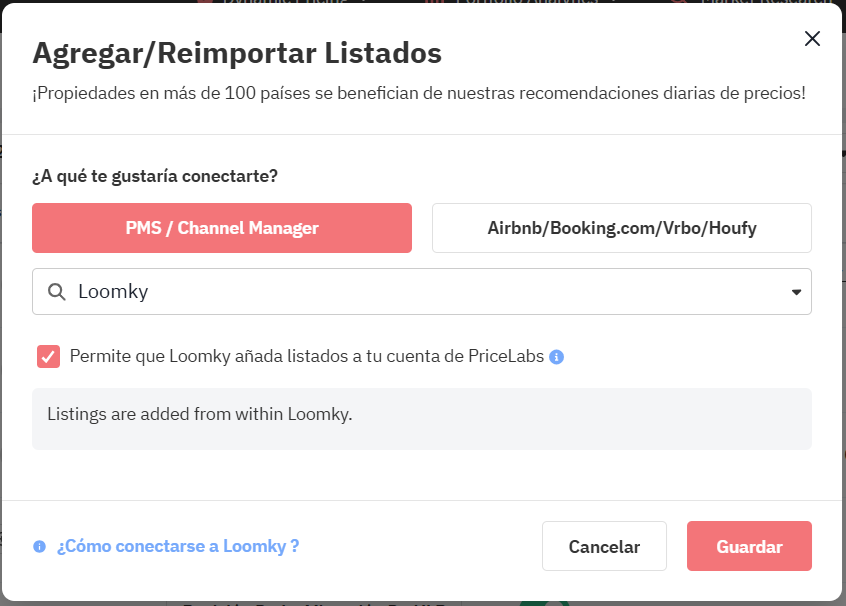Open the PMS selector combo box
This screenshot has width=846, height=606.
422,291
